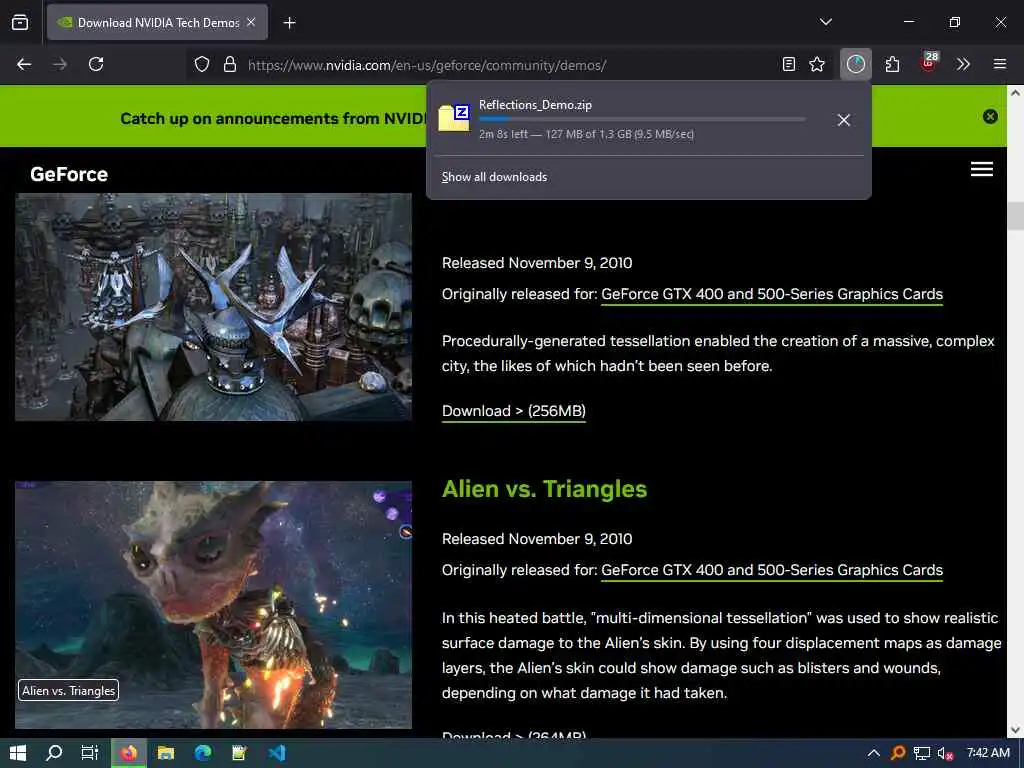
Task: Open File Explorer from taskbar
Action: coord(166,753)
